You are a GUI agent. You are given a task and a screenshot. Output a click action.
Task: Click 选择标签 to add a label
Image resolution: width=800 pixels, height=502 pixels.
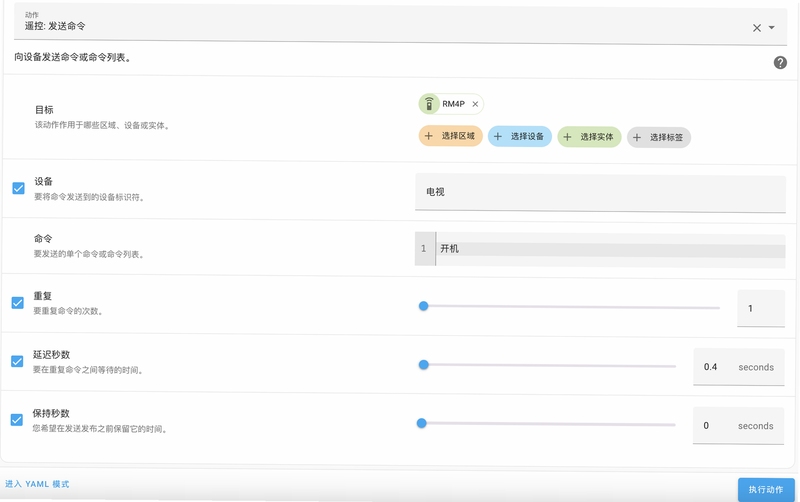pyautogui.click(x=659, y=137)
